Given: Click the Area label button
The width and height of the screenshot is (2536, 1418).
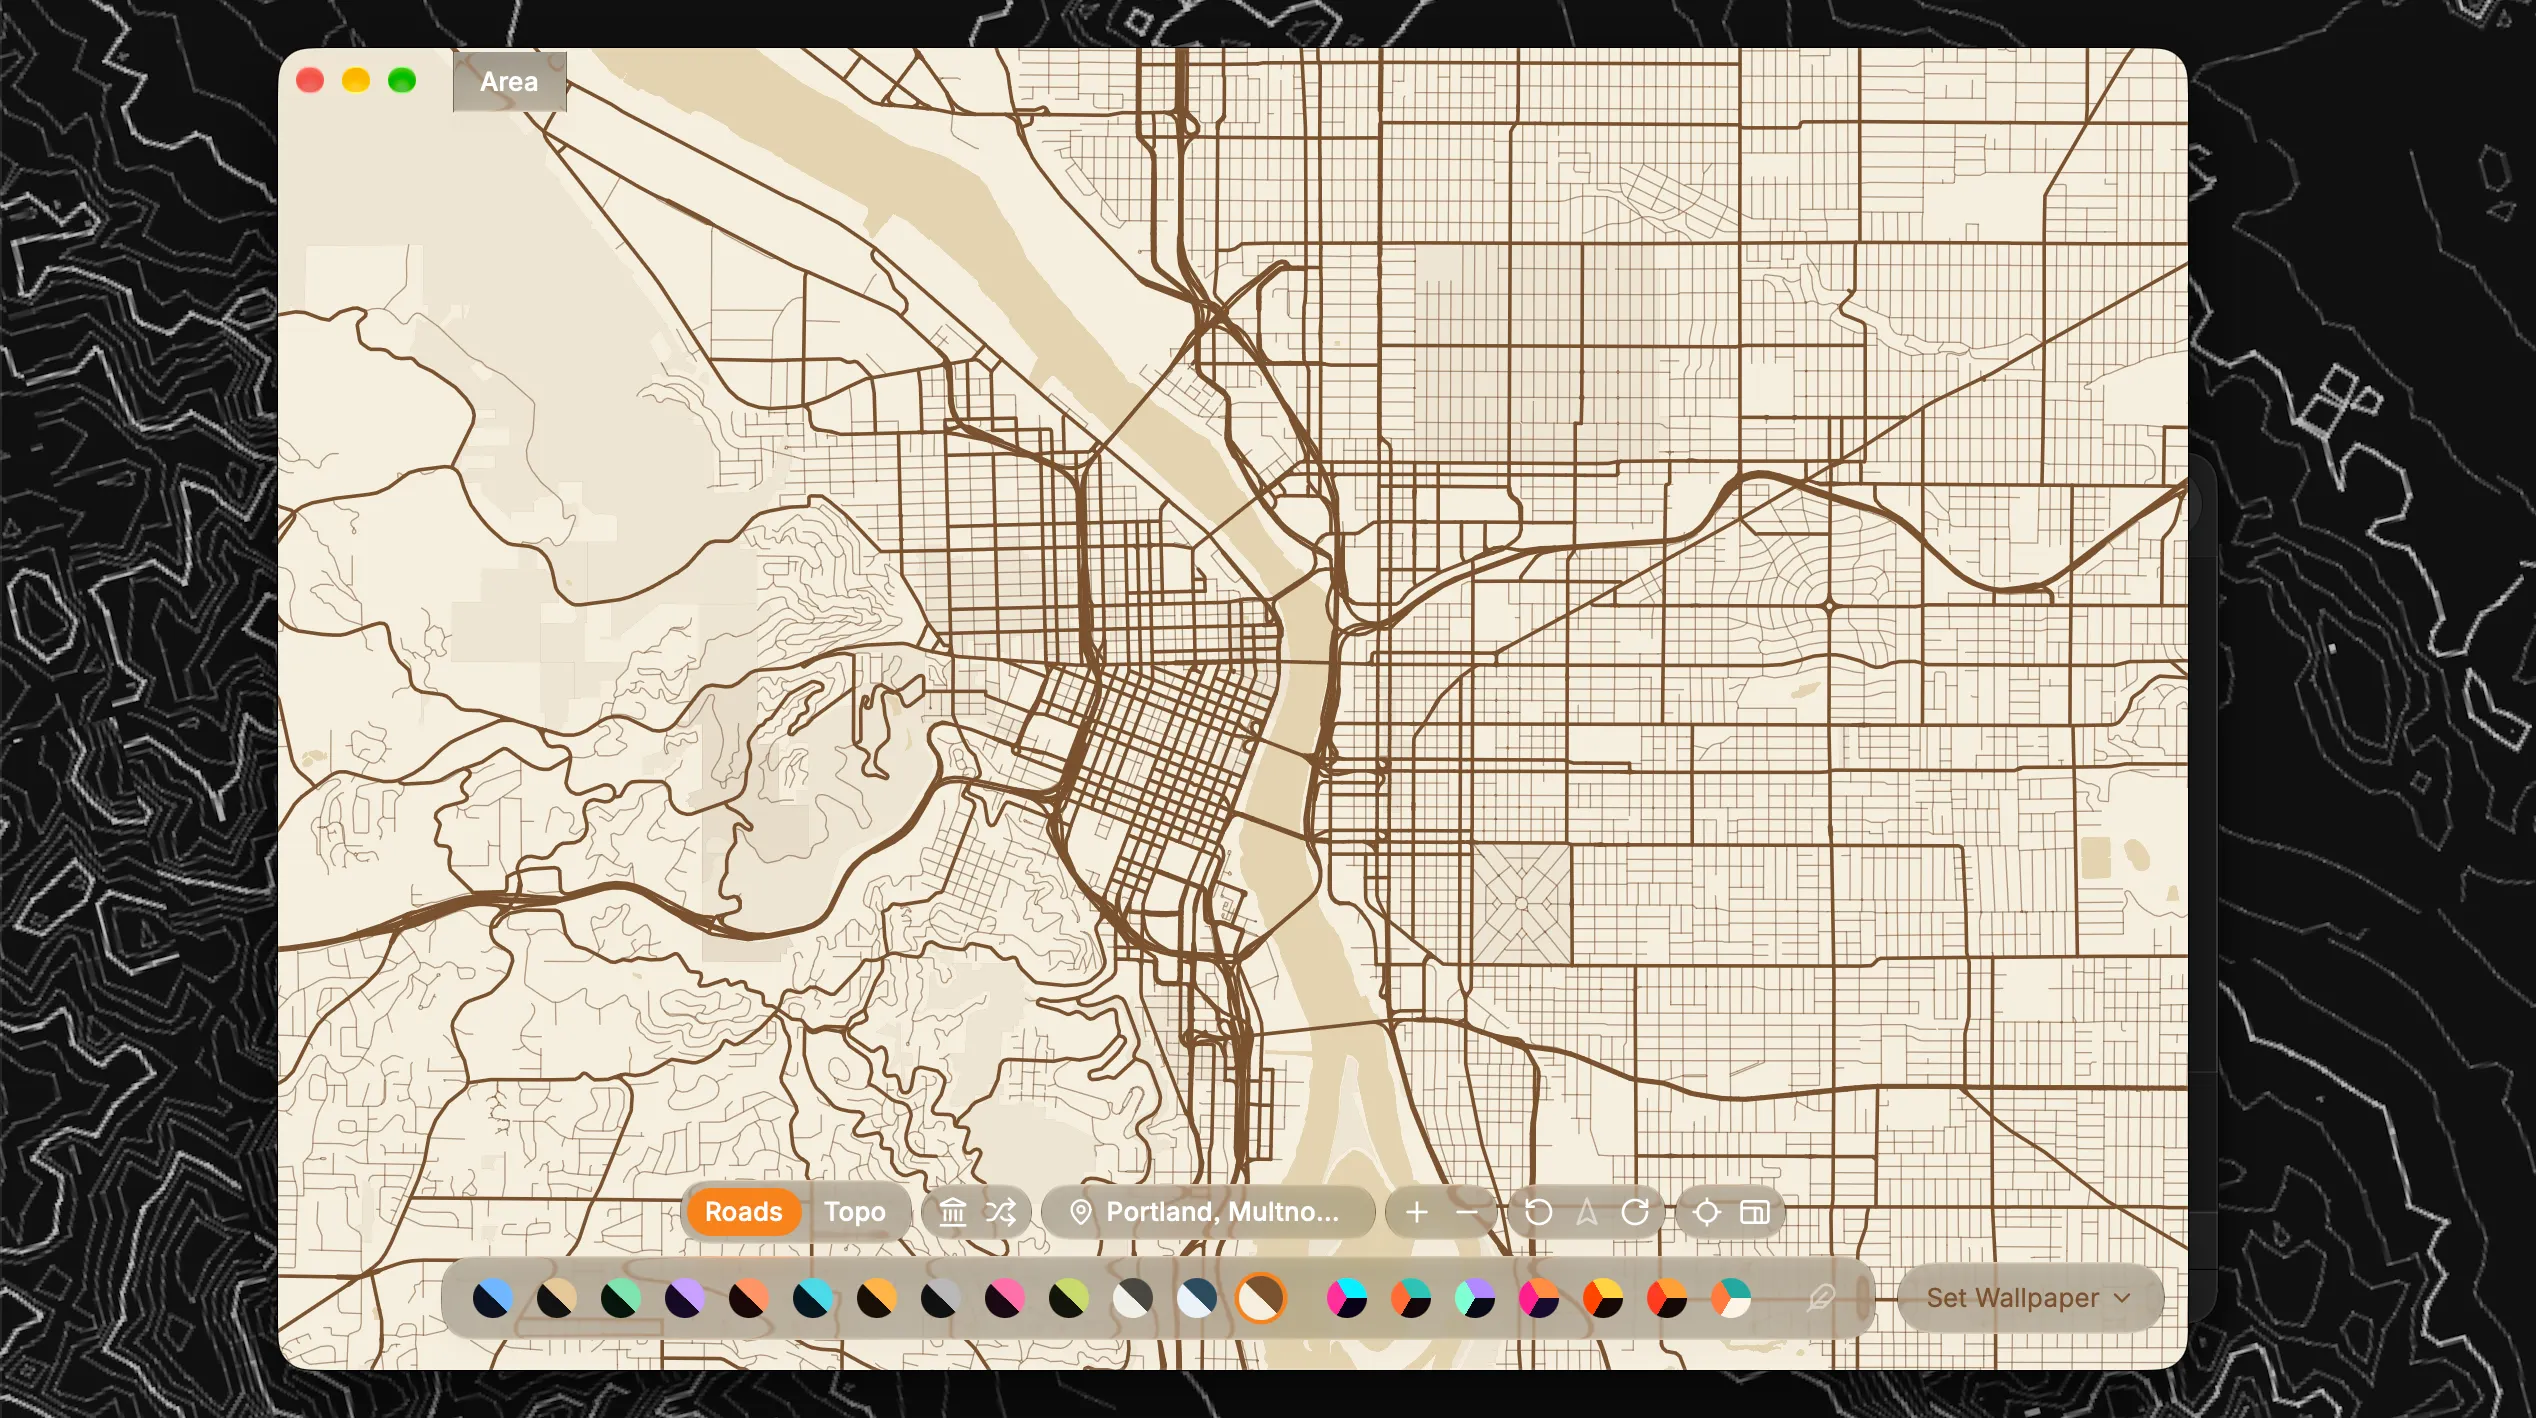Looking at the screenshot, I should point(509,81).
